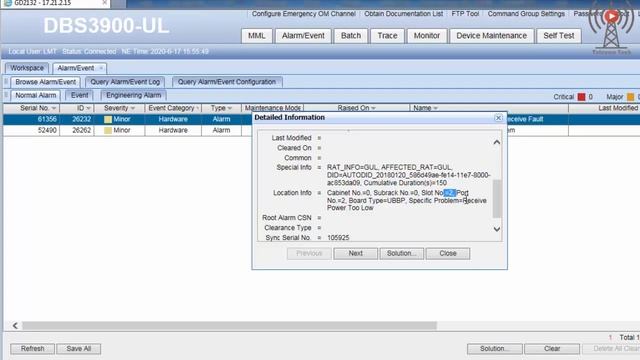Open ID column filter dropdown

[x=88, y=108]
